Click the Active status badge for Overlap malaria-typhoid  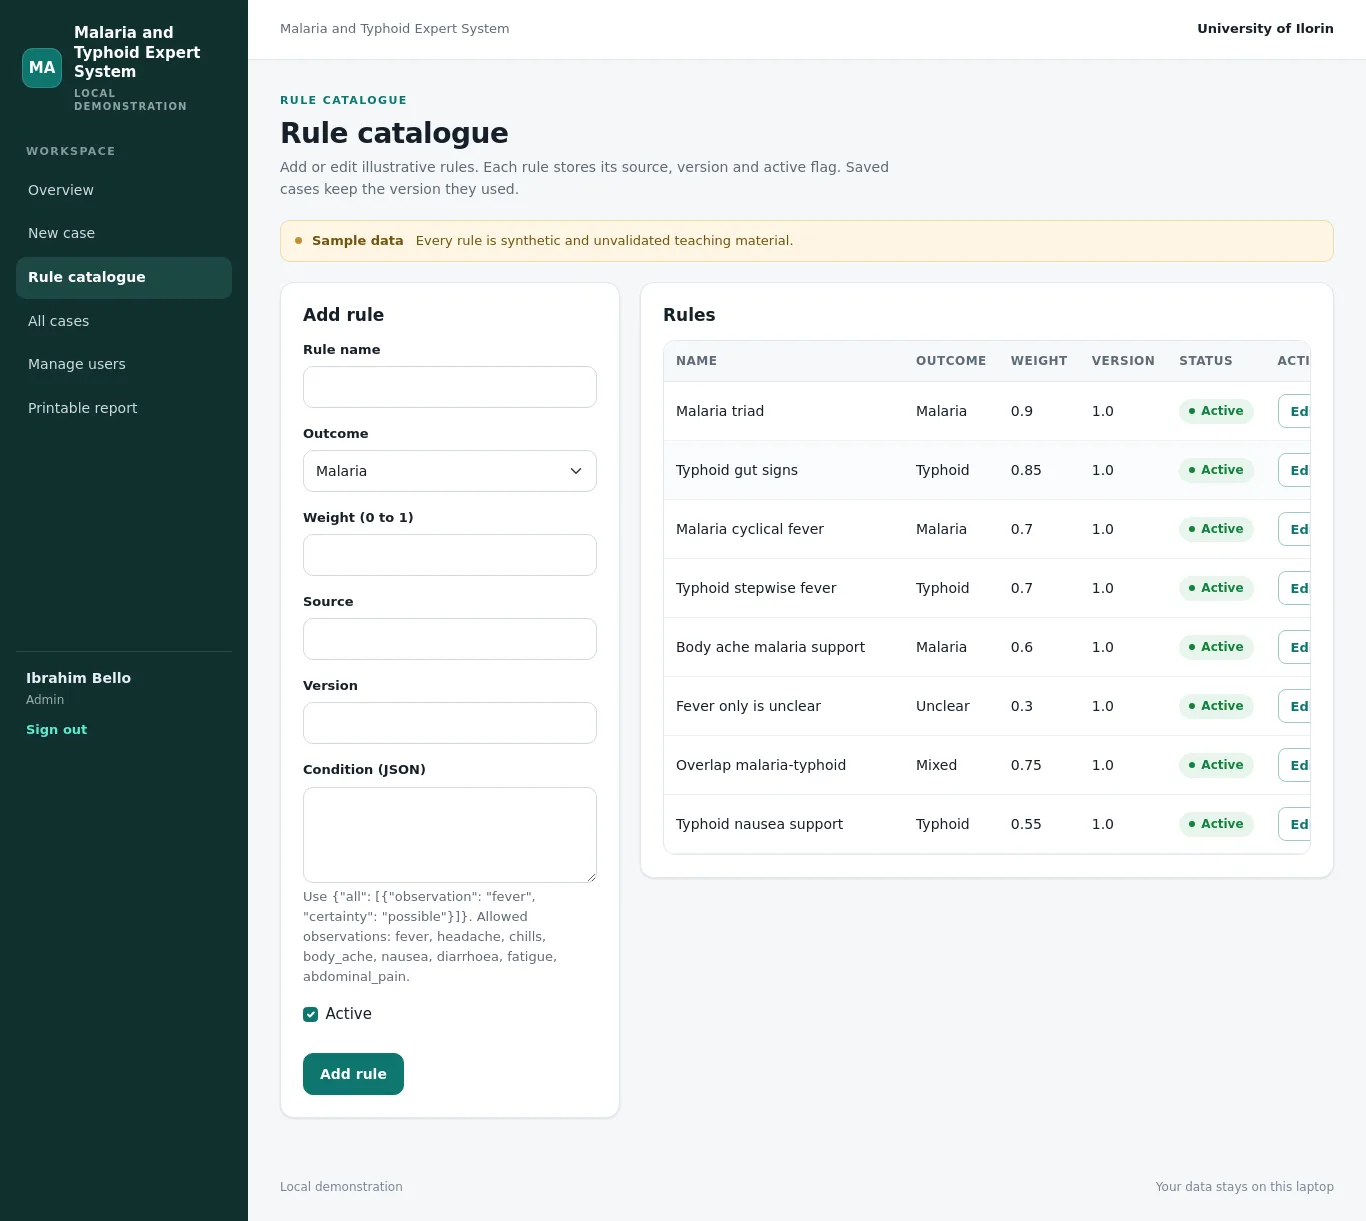[x=1216, y=765]
